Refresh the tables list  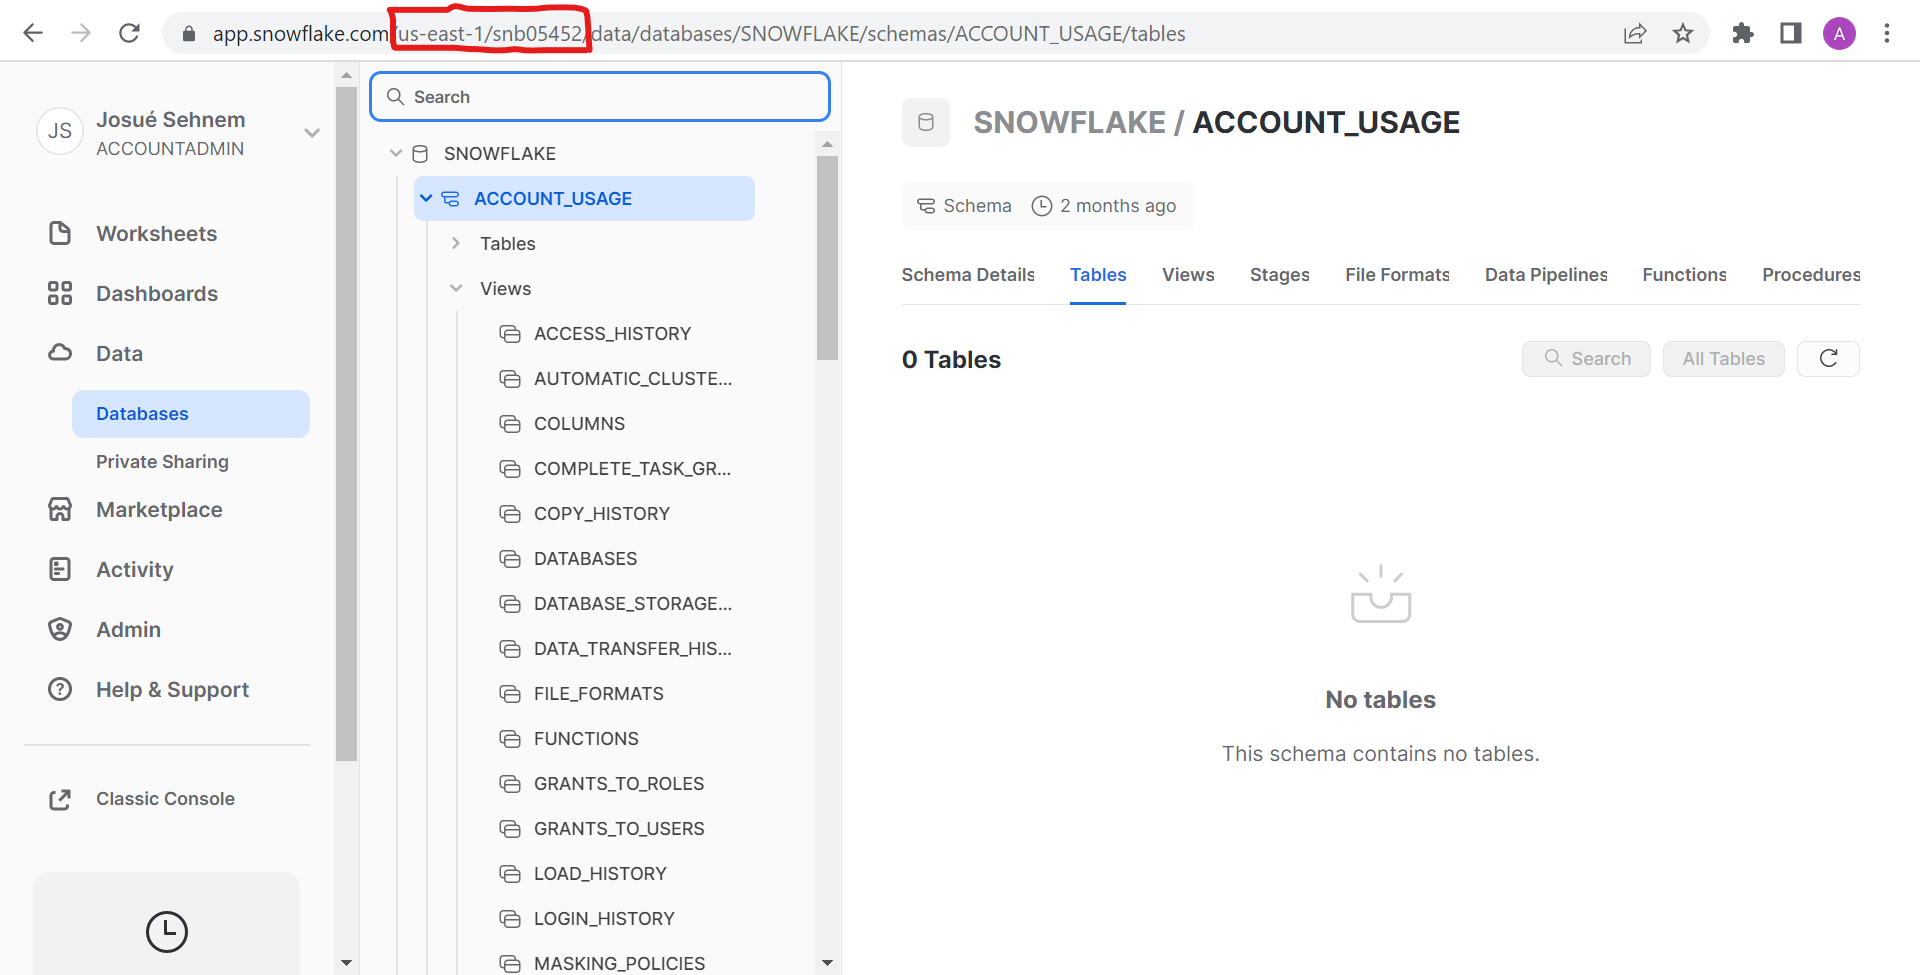tap(1828, 359)
